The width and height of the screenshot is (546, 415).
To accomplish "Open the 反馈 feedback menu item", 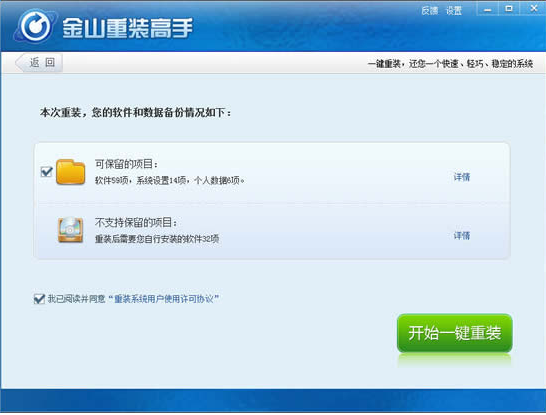I will pos(430,11).
